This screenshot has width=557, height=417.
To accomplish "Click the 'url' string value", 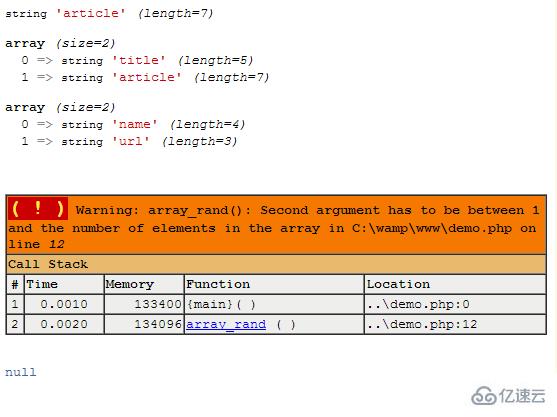I will [131, 141].
